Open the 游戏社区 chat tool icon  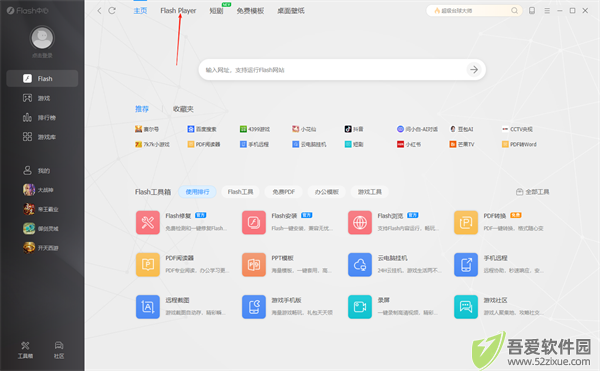[466, 306]
